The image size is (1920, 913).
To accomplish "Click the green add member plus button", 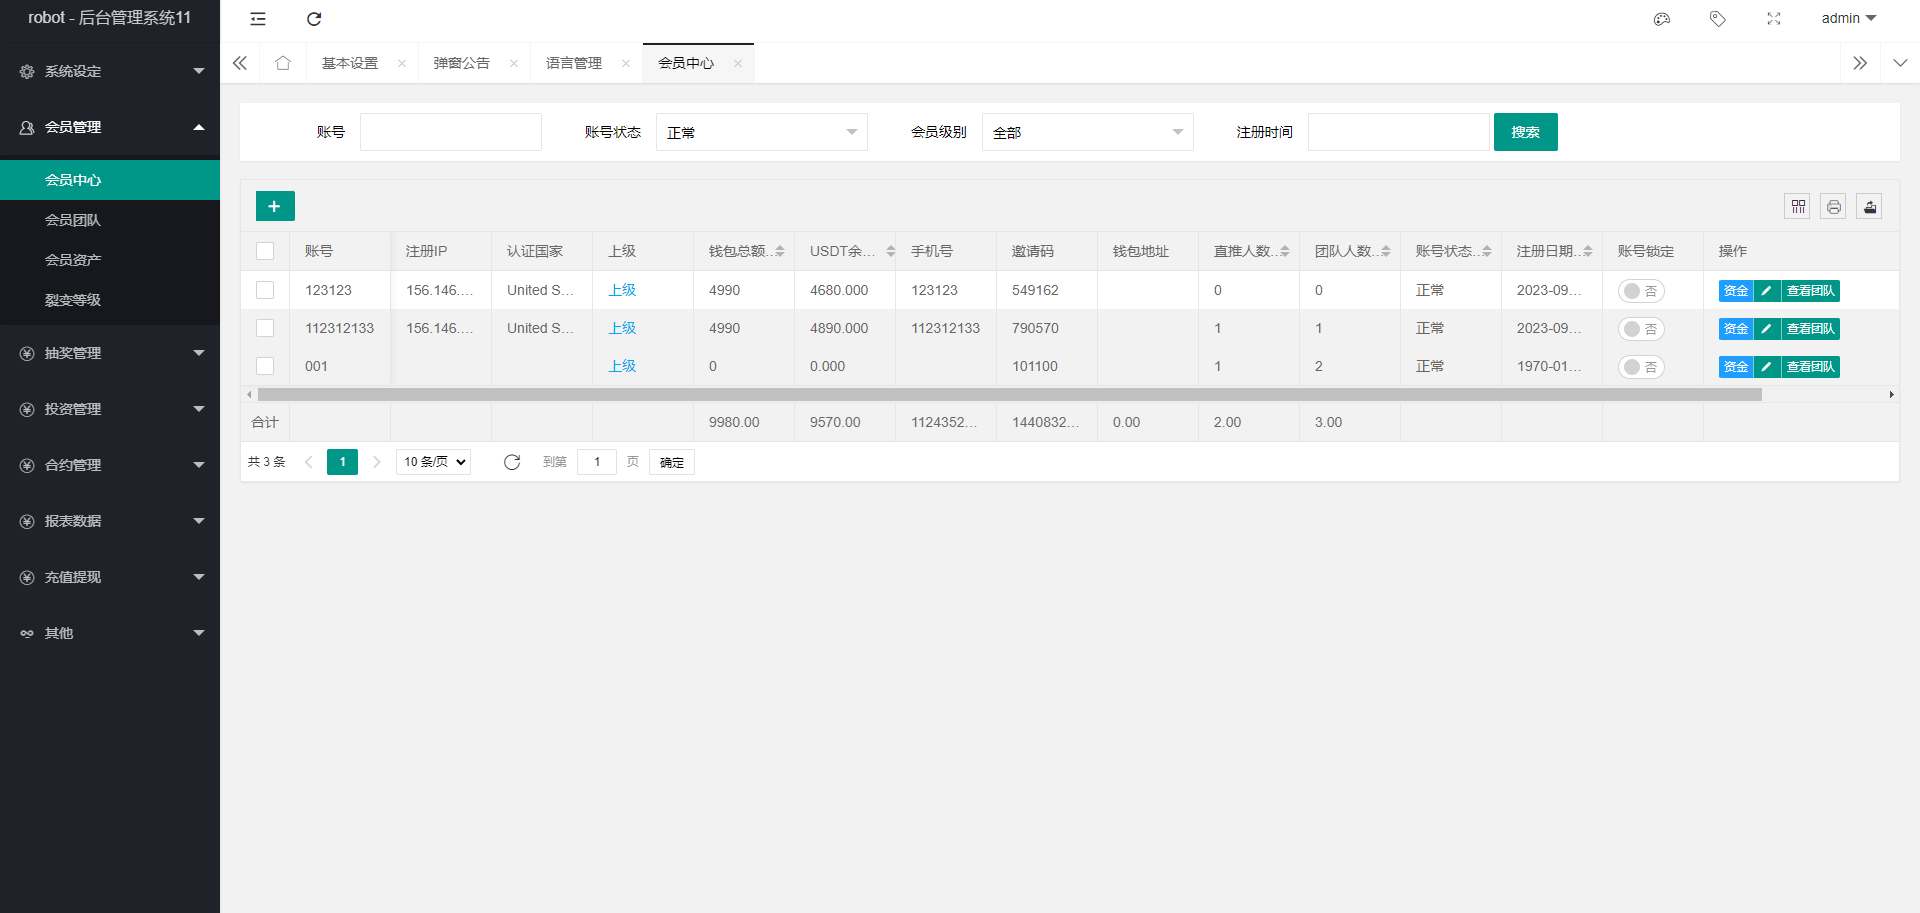I will 275,206.
